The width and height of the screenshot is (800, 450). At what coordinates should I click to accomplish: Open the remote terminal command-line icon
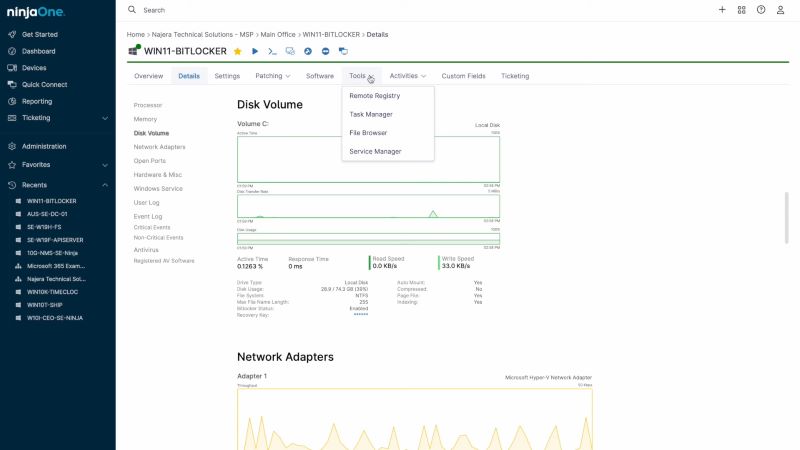272,51
